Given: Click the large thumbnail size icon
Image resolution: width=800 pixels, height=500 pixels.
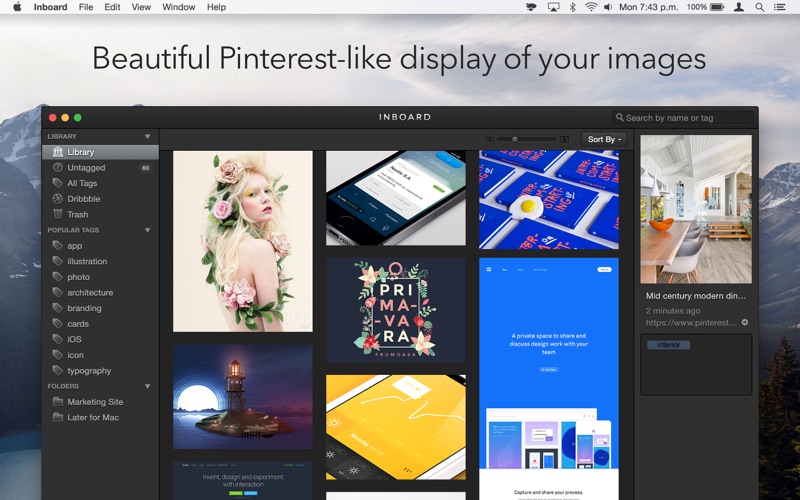Looking at the screenshot, I should click(564, 139).
